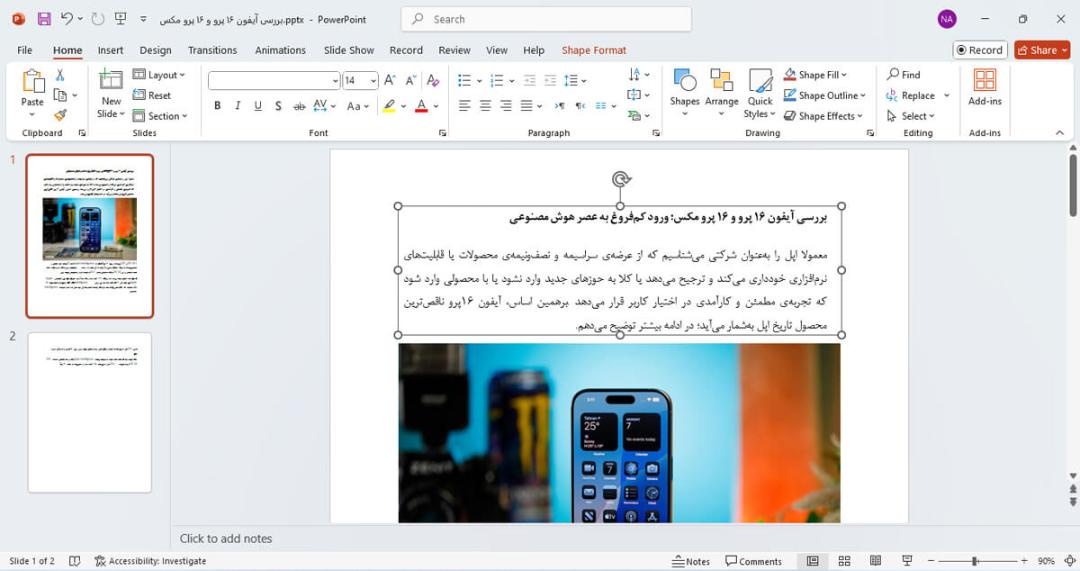Undo the last action
This screenshot has height=571, width=1080.
tap(67, 19)
